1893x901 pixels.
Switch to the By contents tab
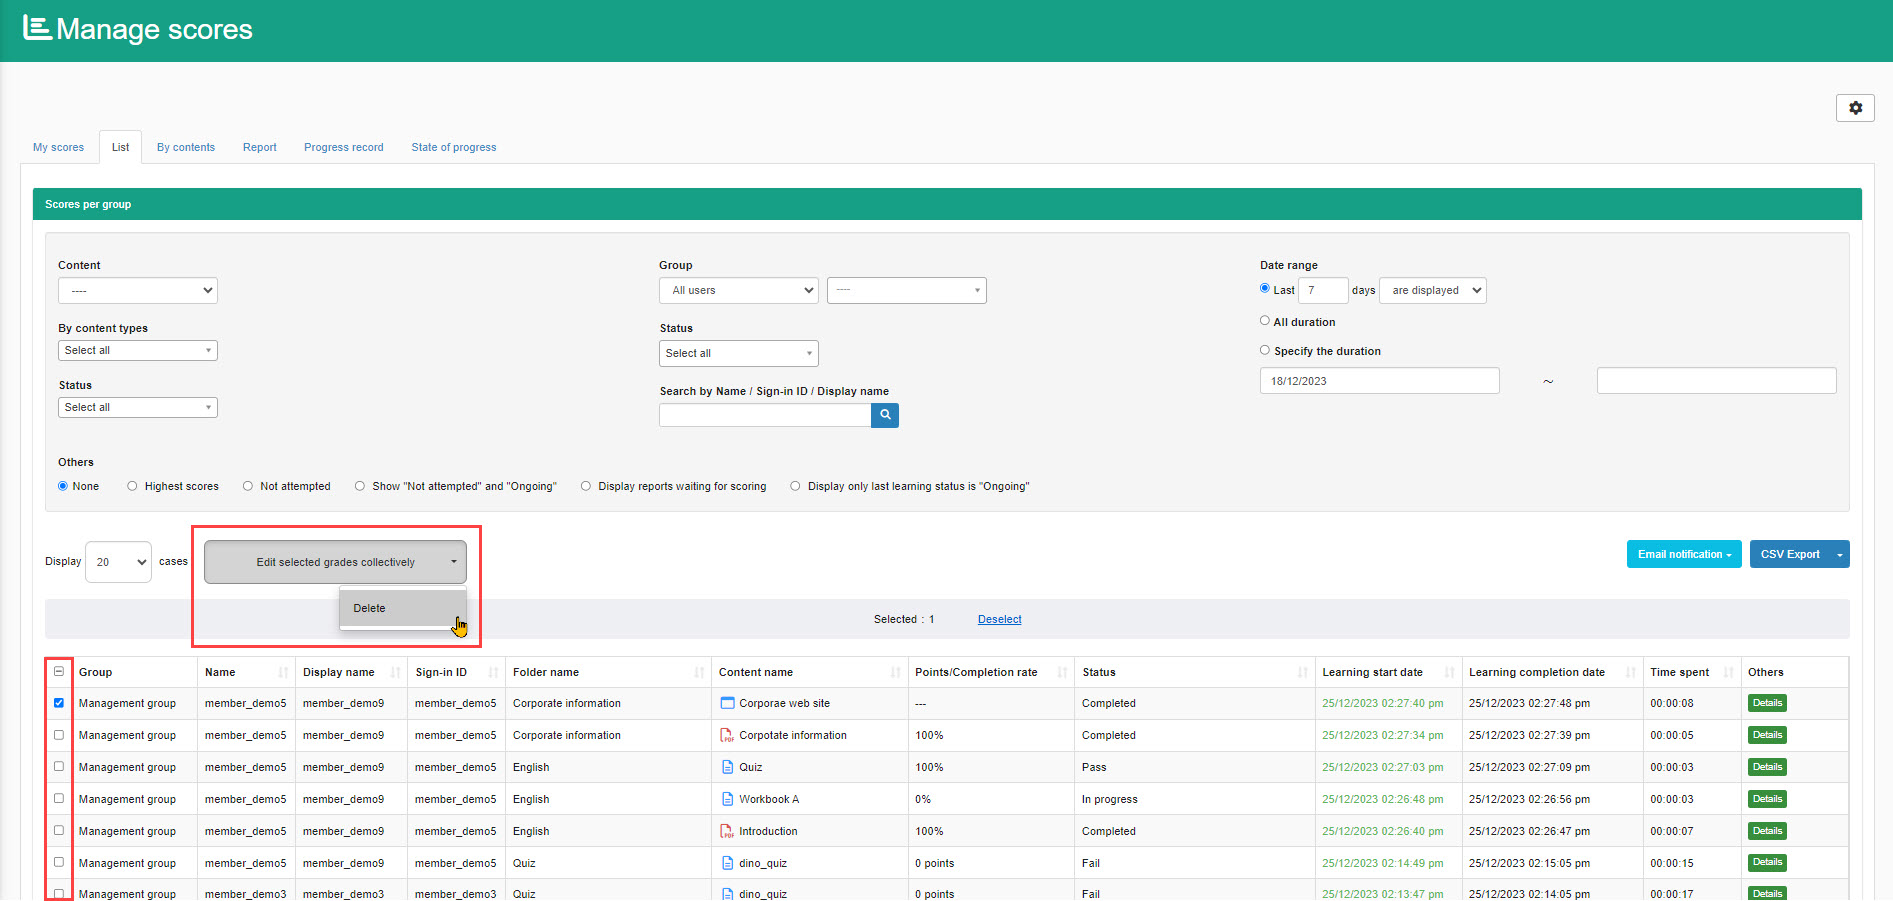(185, 147)
